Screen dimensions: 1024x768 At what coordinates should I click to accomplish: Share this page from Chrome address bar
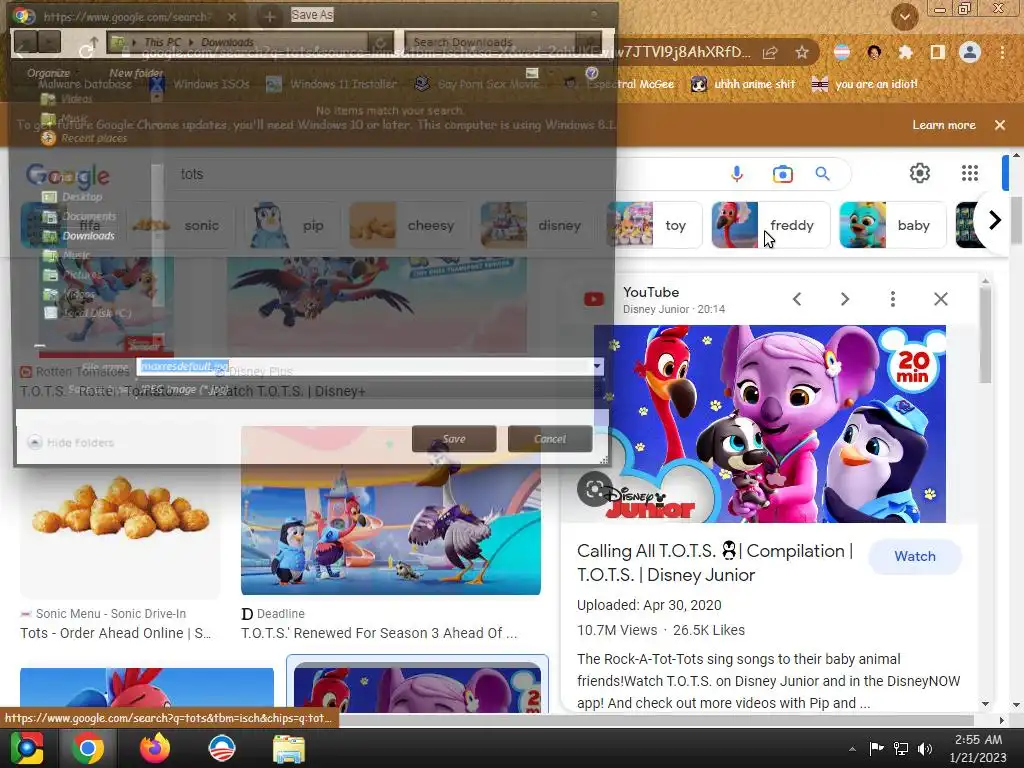click(x=770, y=52)
